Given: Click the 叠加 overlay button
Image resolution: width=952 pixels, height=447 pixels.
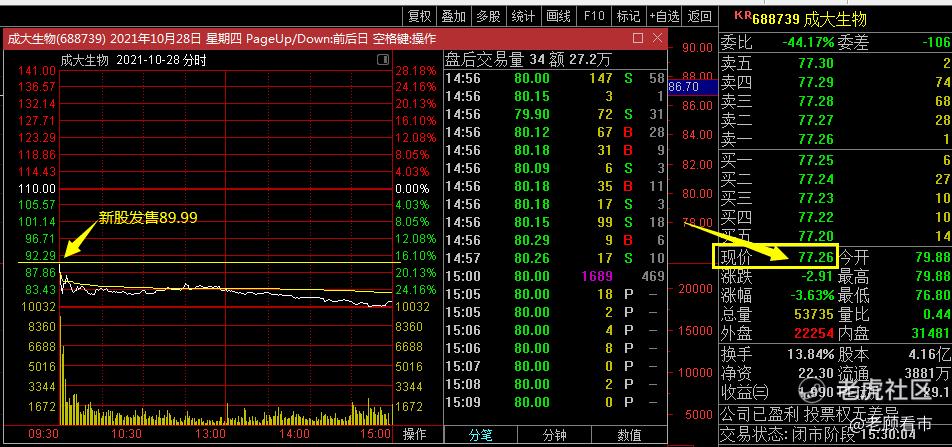Looking at the screenshot, I should [x=454, y=16].
